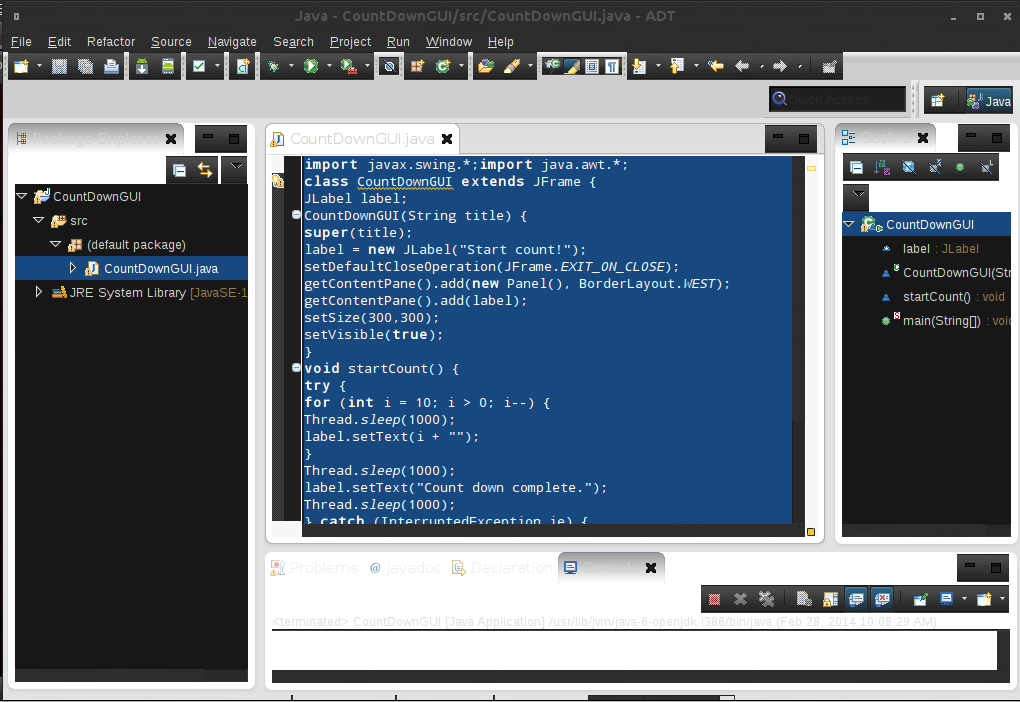Open the Refactor menu
Image resolution: width=1020 pixels, height=702 pixels.
pos(110,42)
